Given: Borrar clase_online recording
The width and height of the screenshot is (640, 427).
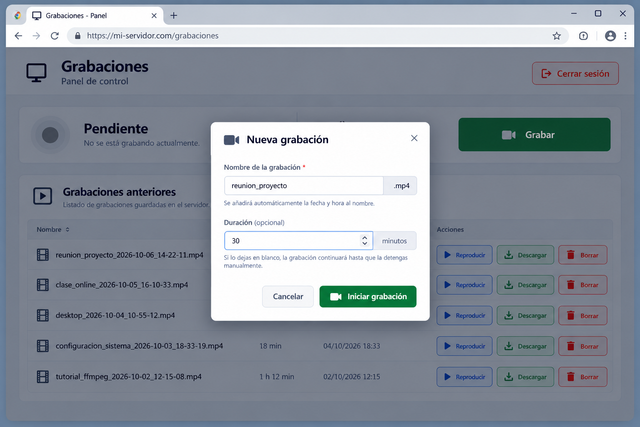Looking at the screenshot, I should pos(583,285).
